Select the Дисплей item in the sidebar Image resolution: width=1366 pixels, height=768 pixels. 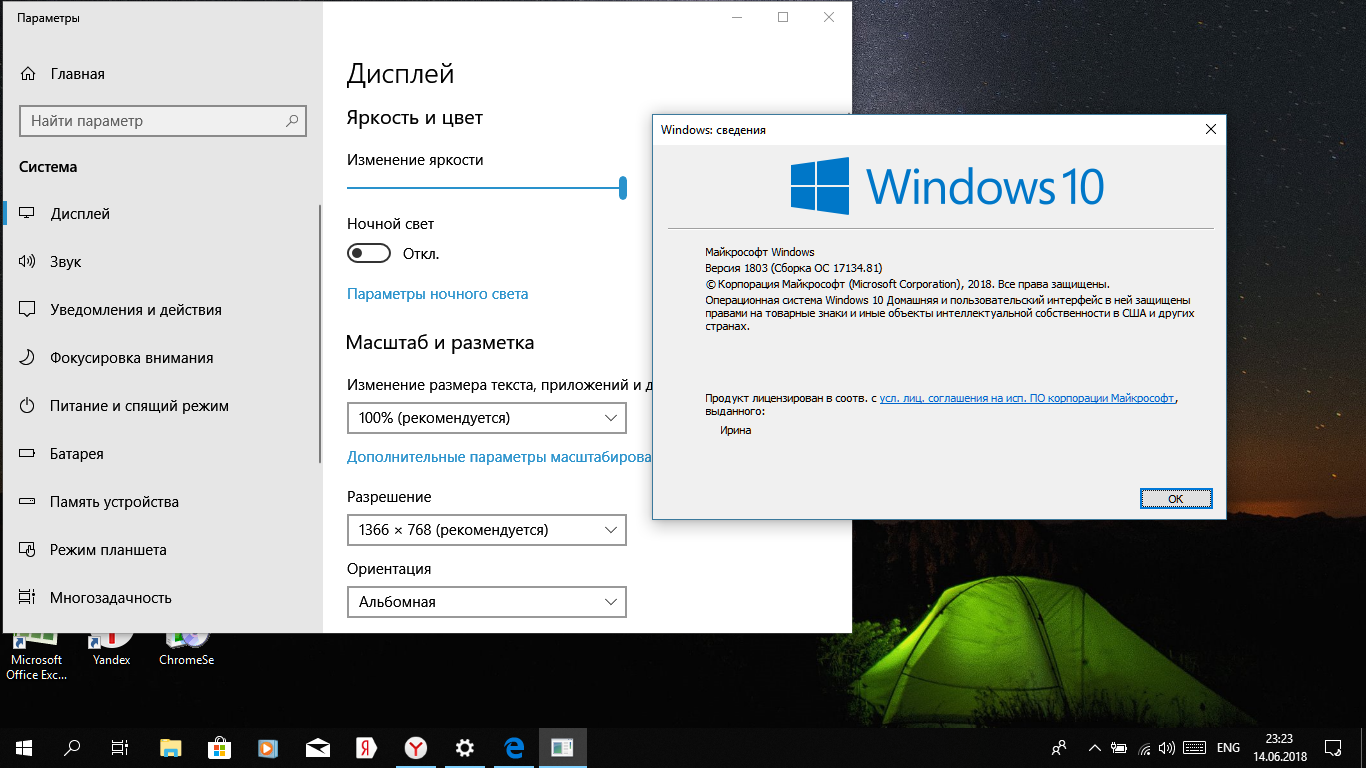coord(160,214)
